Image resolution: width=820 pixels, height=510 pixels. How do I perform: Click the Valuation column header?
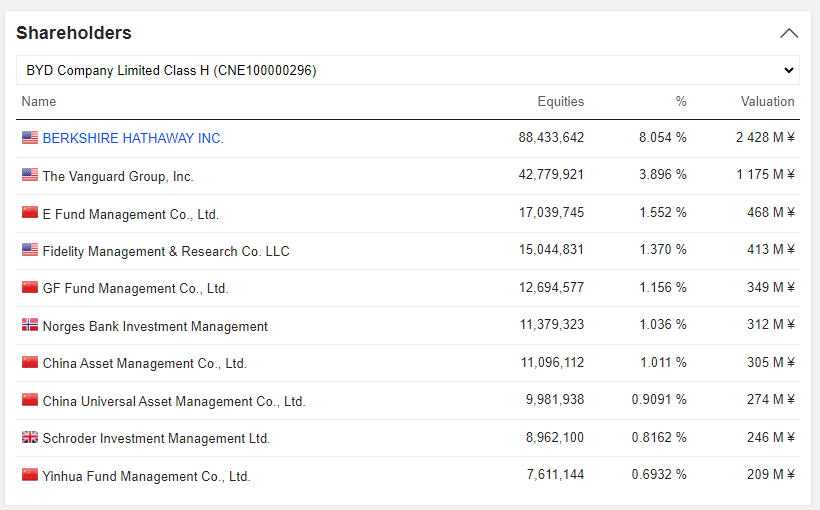pos(767,101)
